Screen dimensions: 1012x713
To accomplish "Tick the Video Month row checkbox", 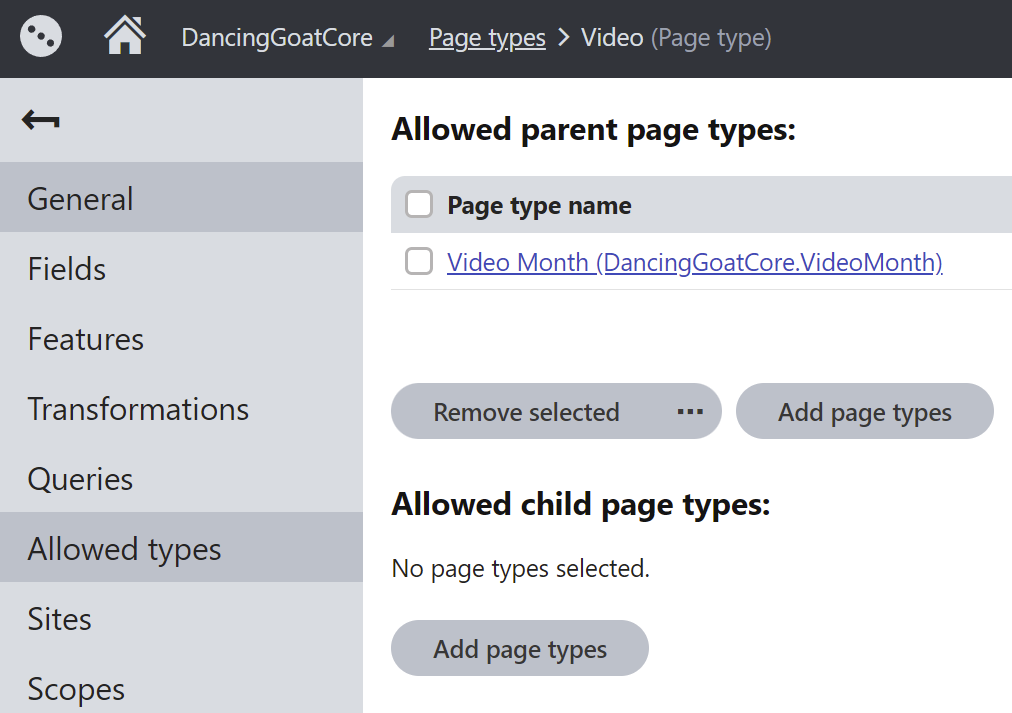I will (x=419, y=261).
